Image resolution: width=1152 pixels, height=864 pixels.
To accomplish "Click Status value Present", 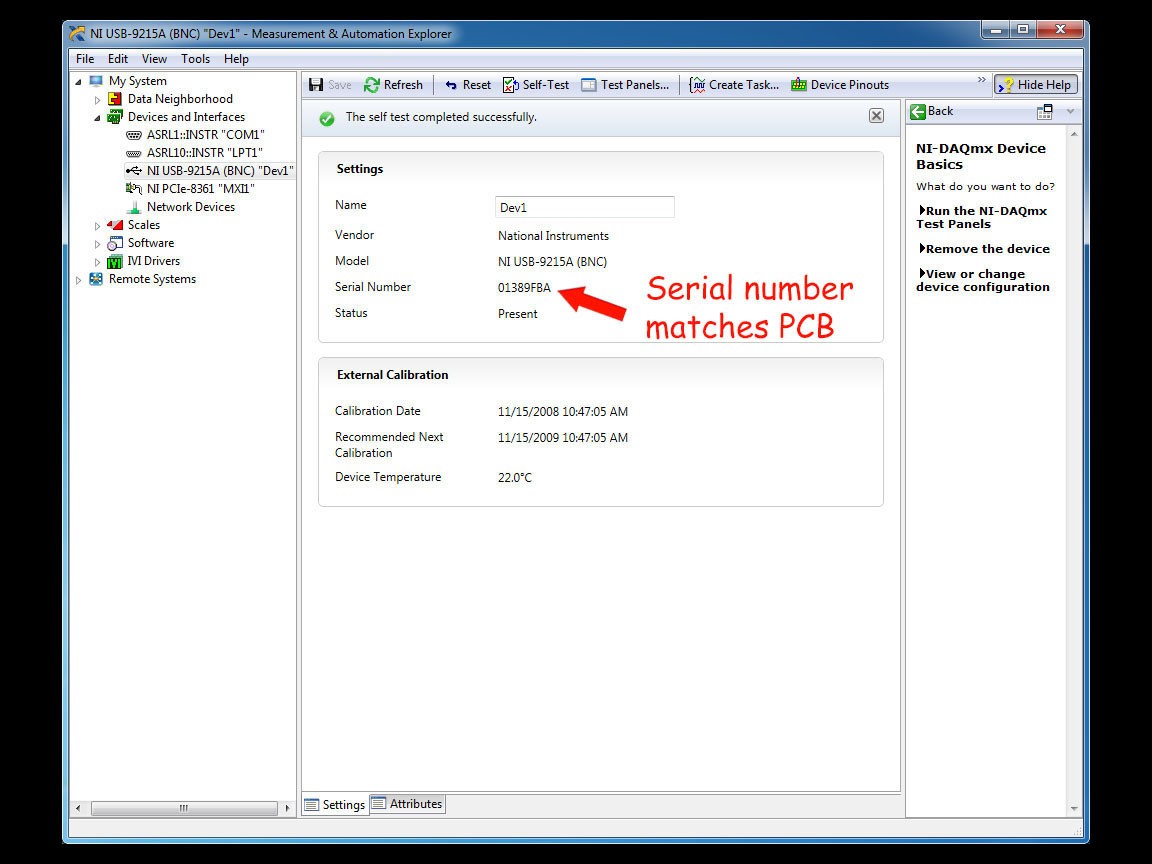I will point(517,314).
